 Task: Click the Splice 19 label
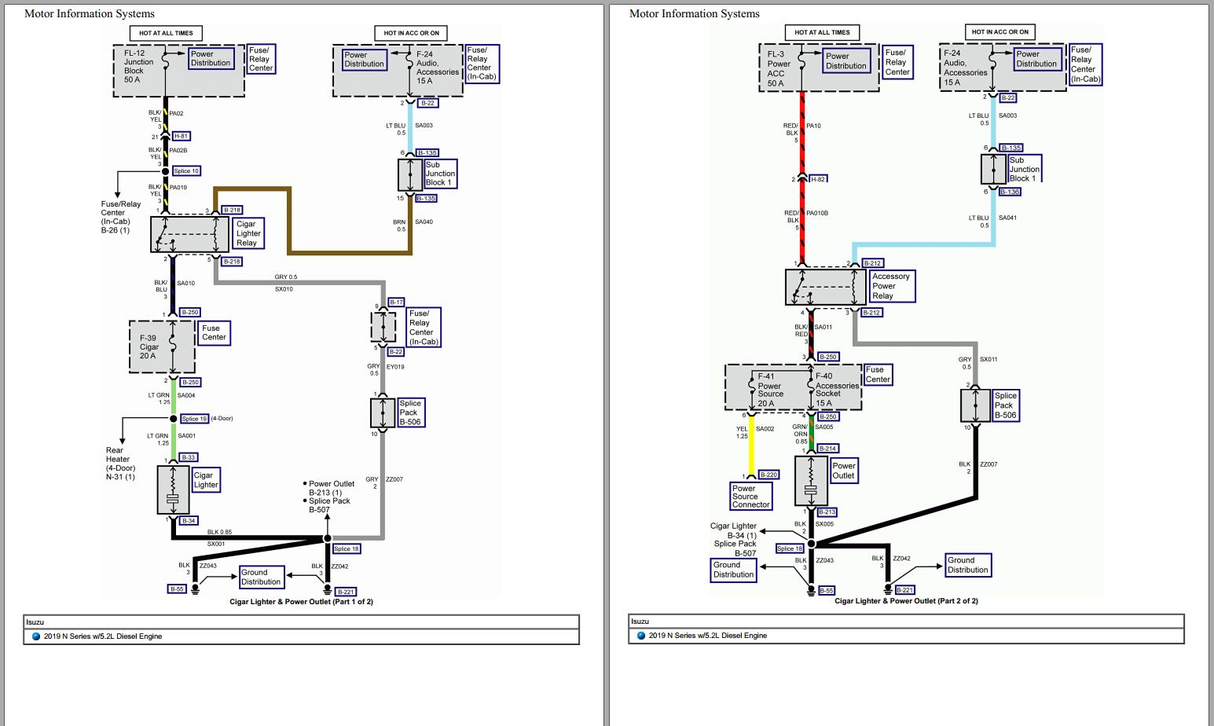click(194, 419)
